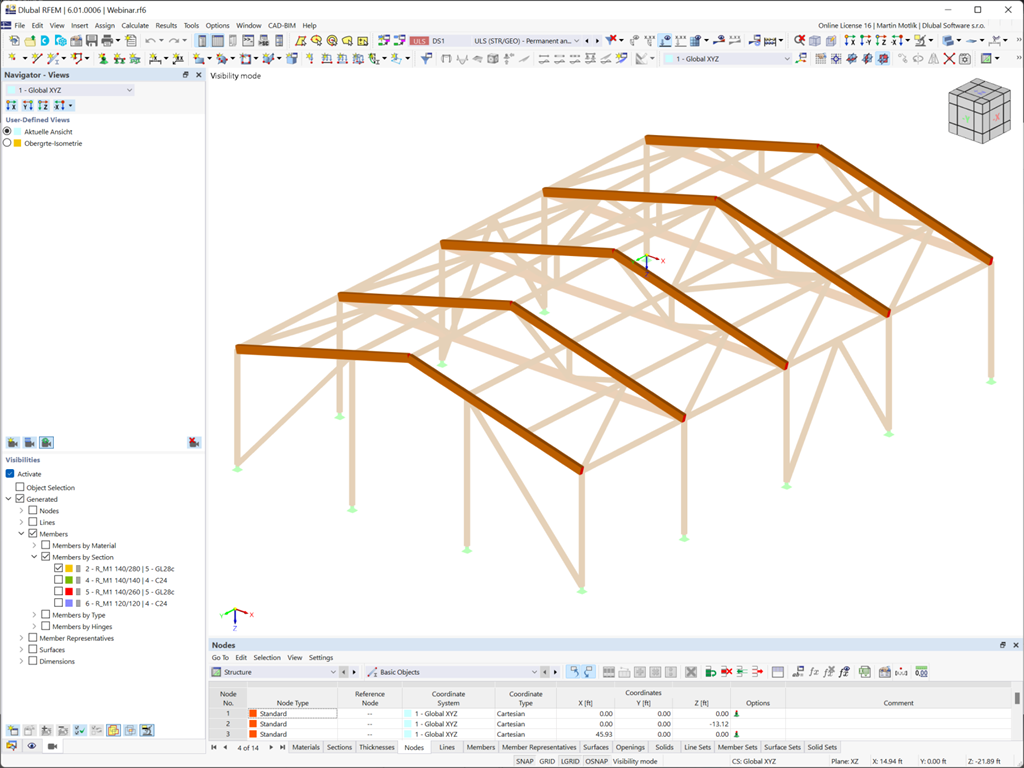The width and height of the screenshot is (1024, 768).
Task: Enable the Object Selection checkbox
Action: [x=19, y=487]
